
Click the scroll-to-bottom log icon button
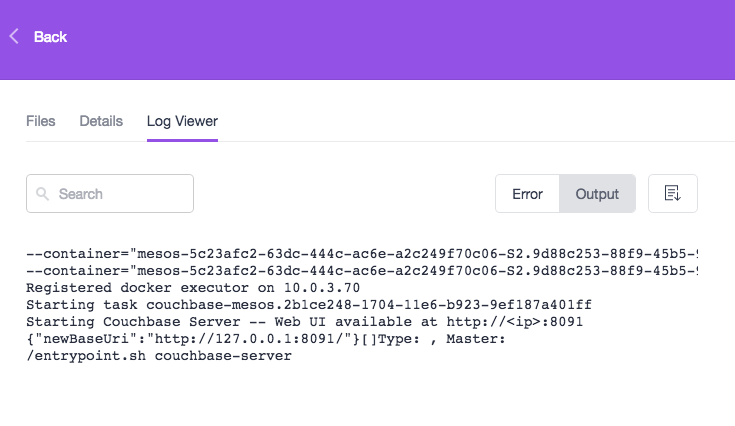(673, 194)
